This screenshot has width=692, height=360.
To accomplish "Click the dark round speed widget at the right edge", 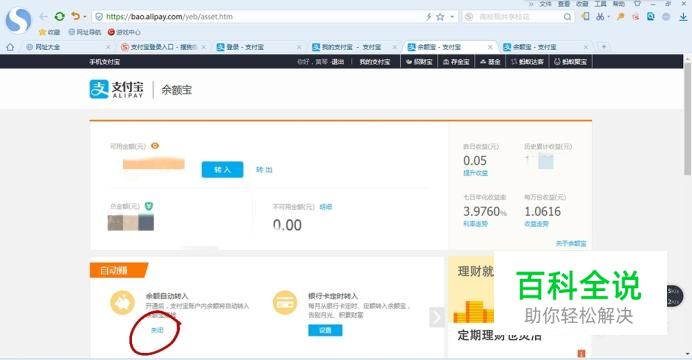I will [674, 296].
